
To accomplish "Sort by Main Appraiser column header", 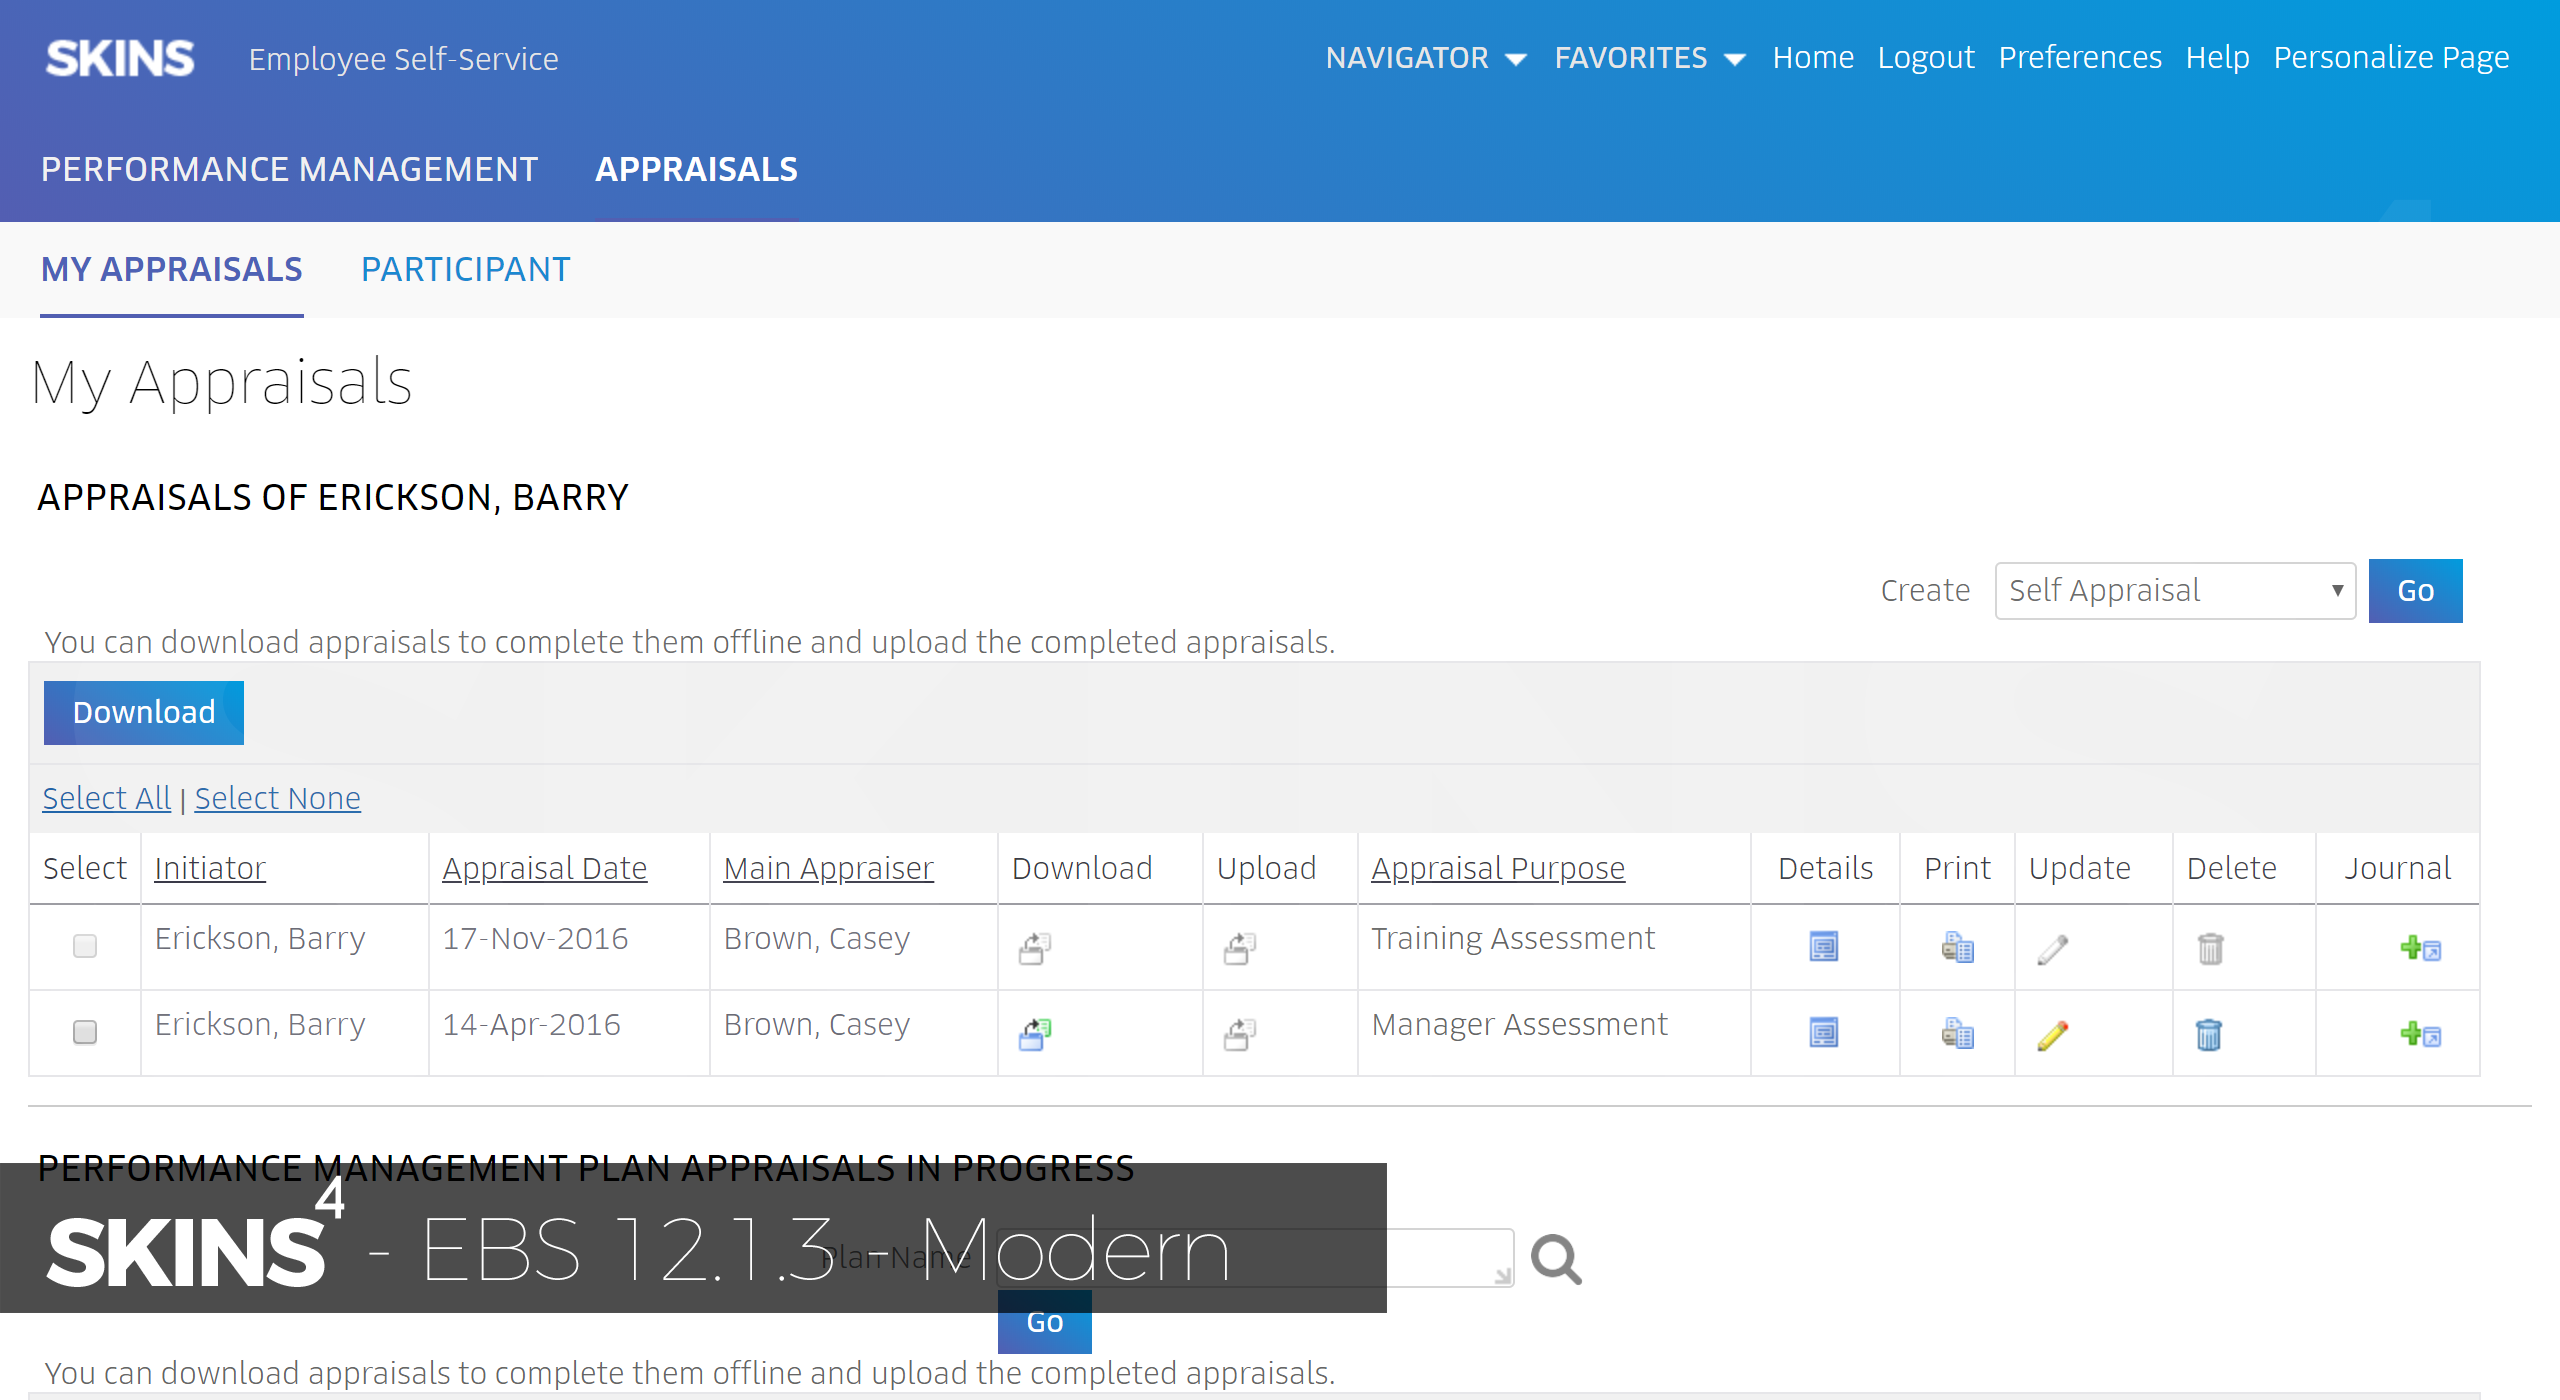I will coord(829,868).
